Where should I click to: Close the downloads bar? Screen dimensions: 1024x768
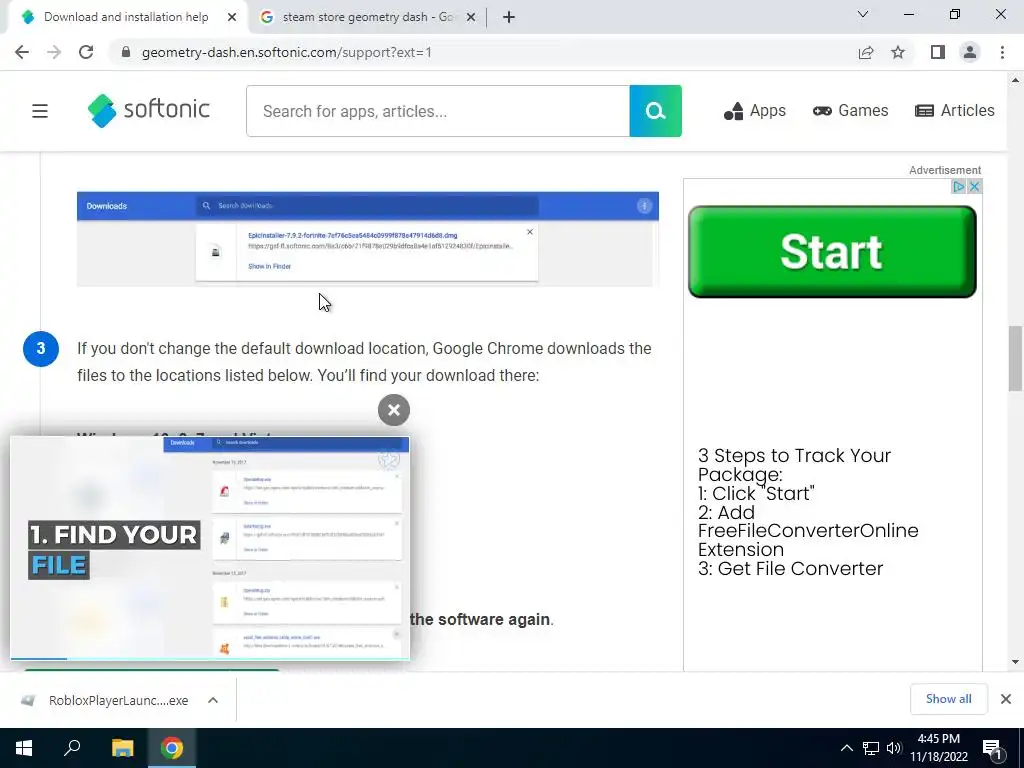pos(1006,699)
